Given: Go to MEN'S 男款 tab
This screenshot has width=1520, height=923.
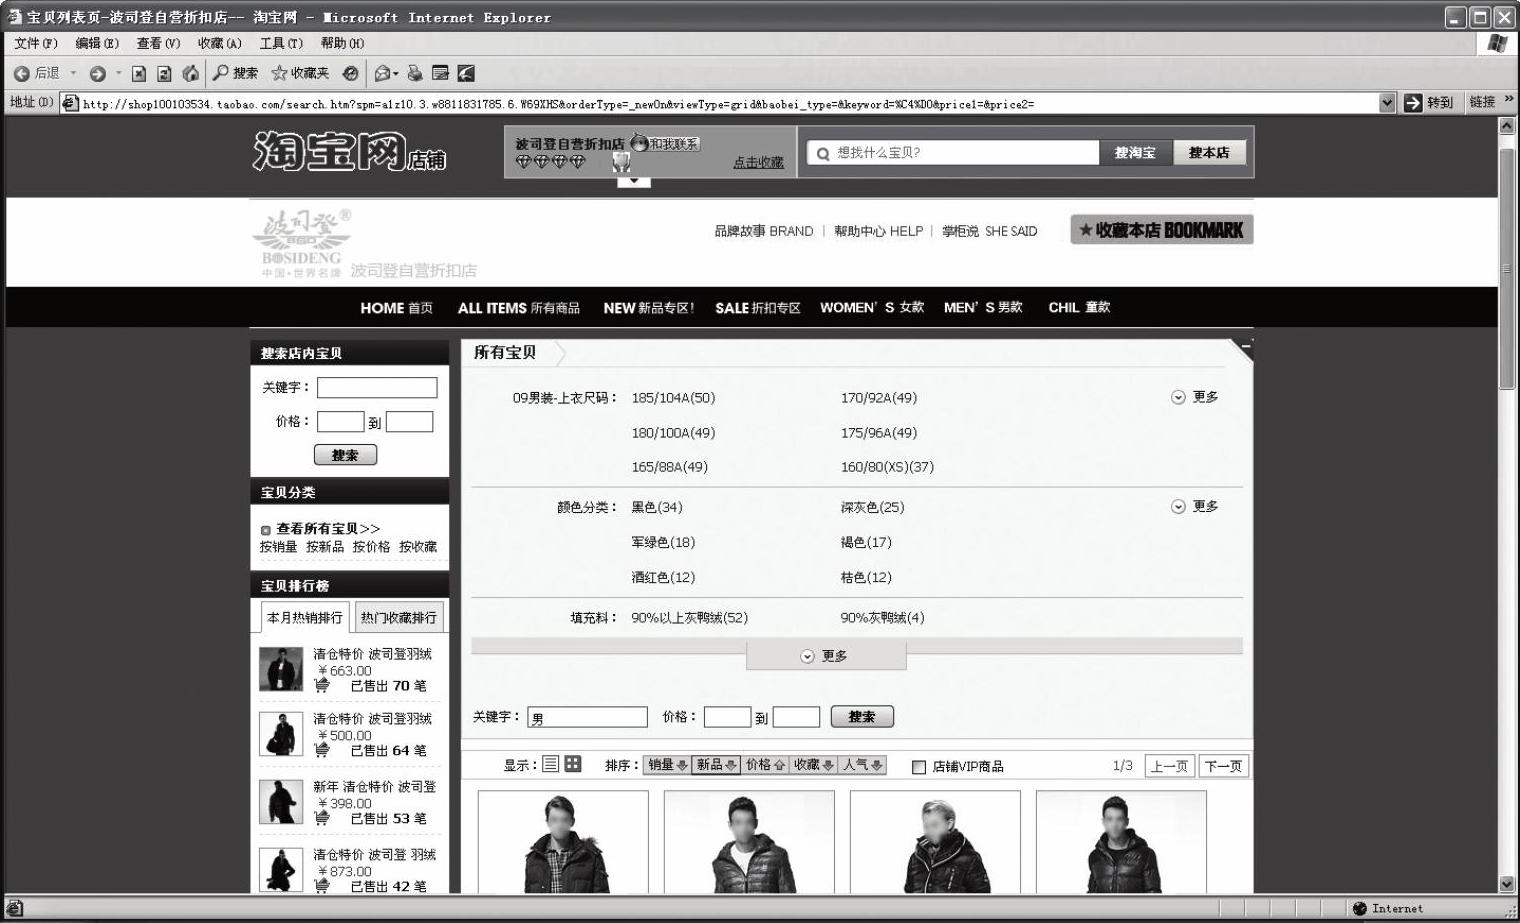Looking at the screenshot, I should [x=983, y=308].
